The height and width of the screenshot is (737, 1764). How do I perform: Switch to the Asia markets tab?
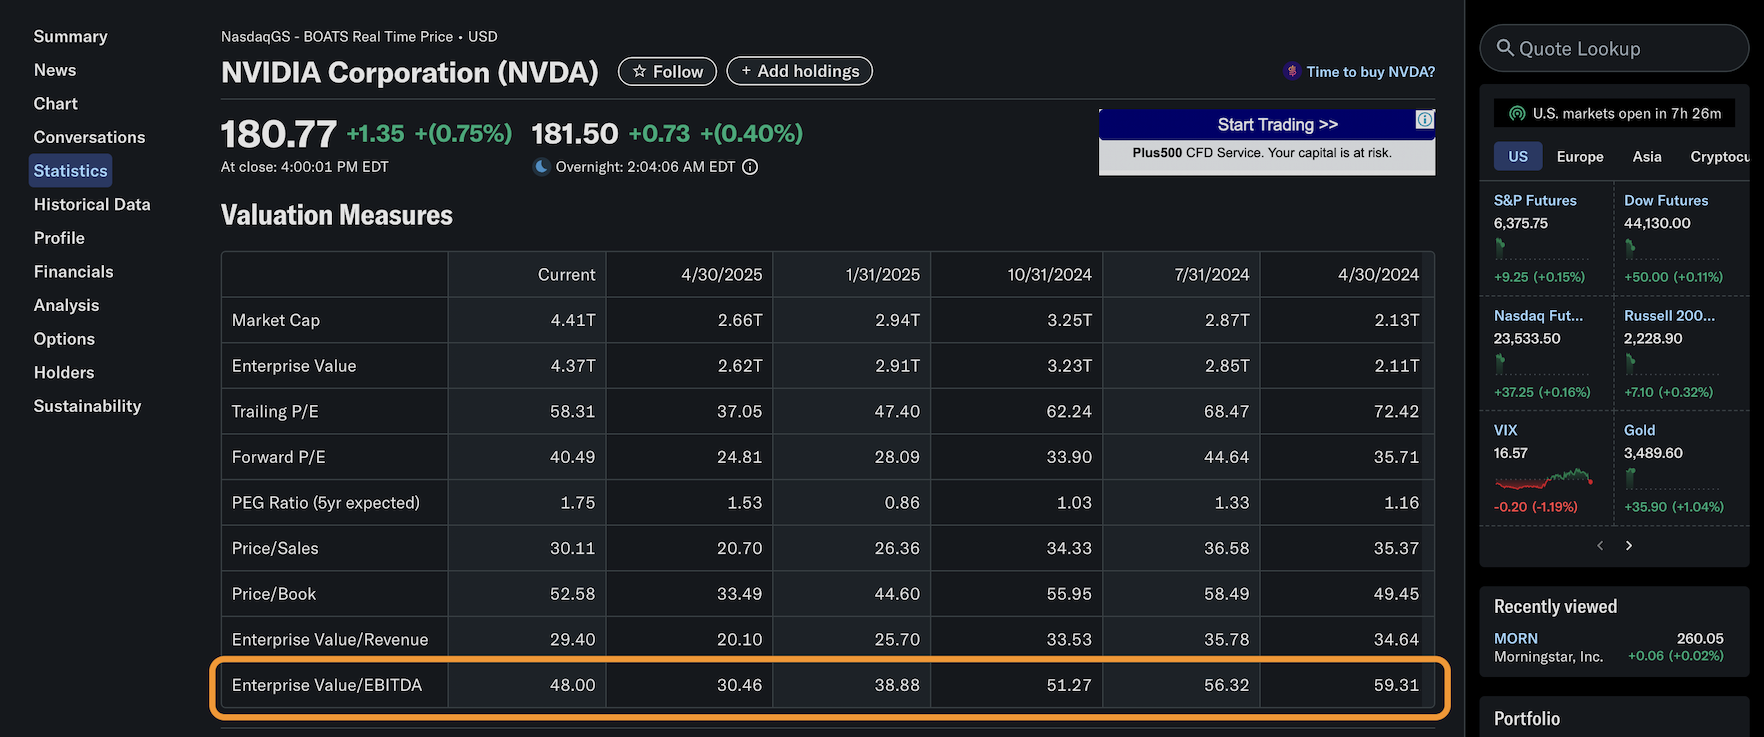1647,156
